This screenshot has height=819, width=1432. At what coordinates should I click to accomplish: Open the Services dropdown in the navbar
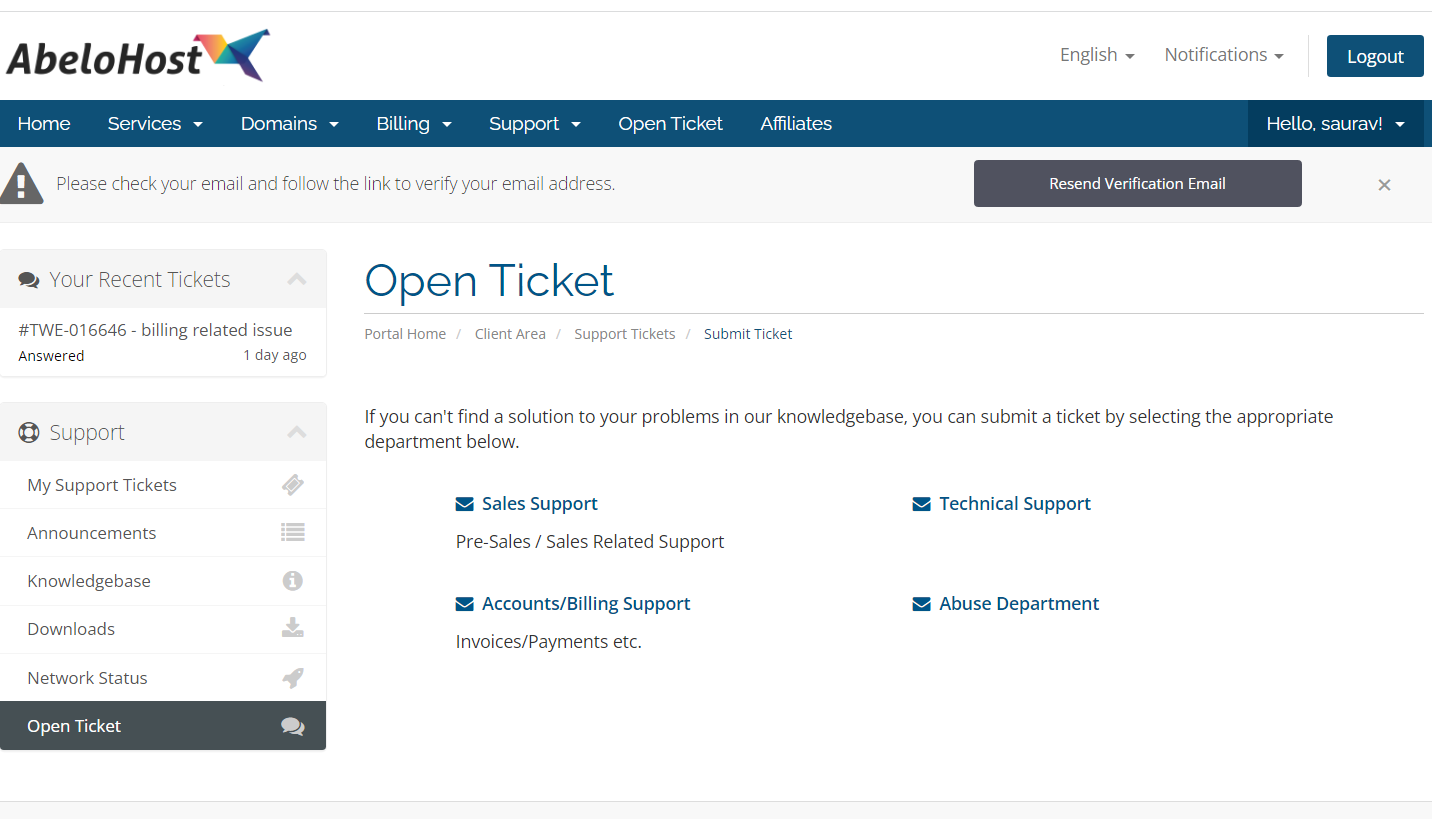tap(155, 123)
